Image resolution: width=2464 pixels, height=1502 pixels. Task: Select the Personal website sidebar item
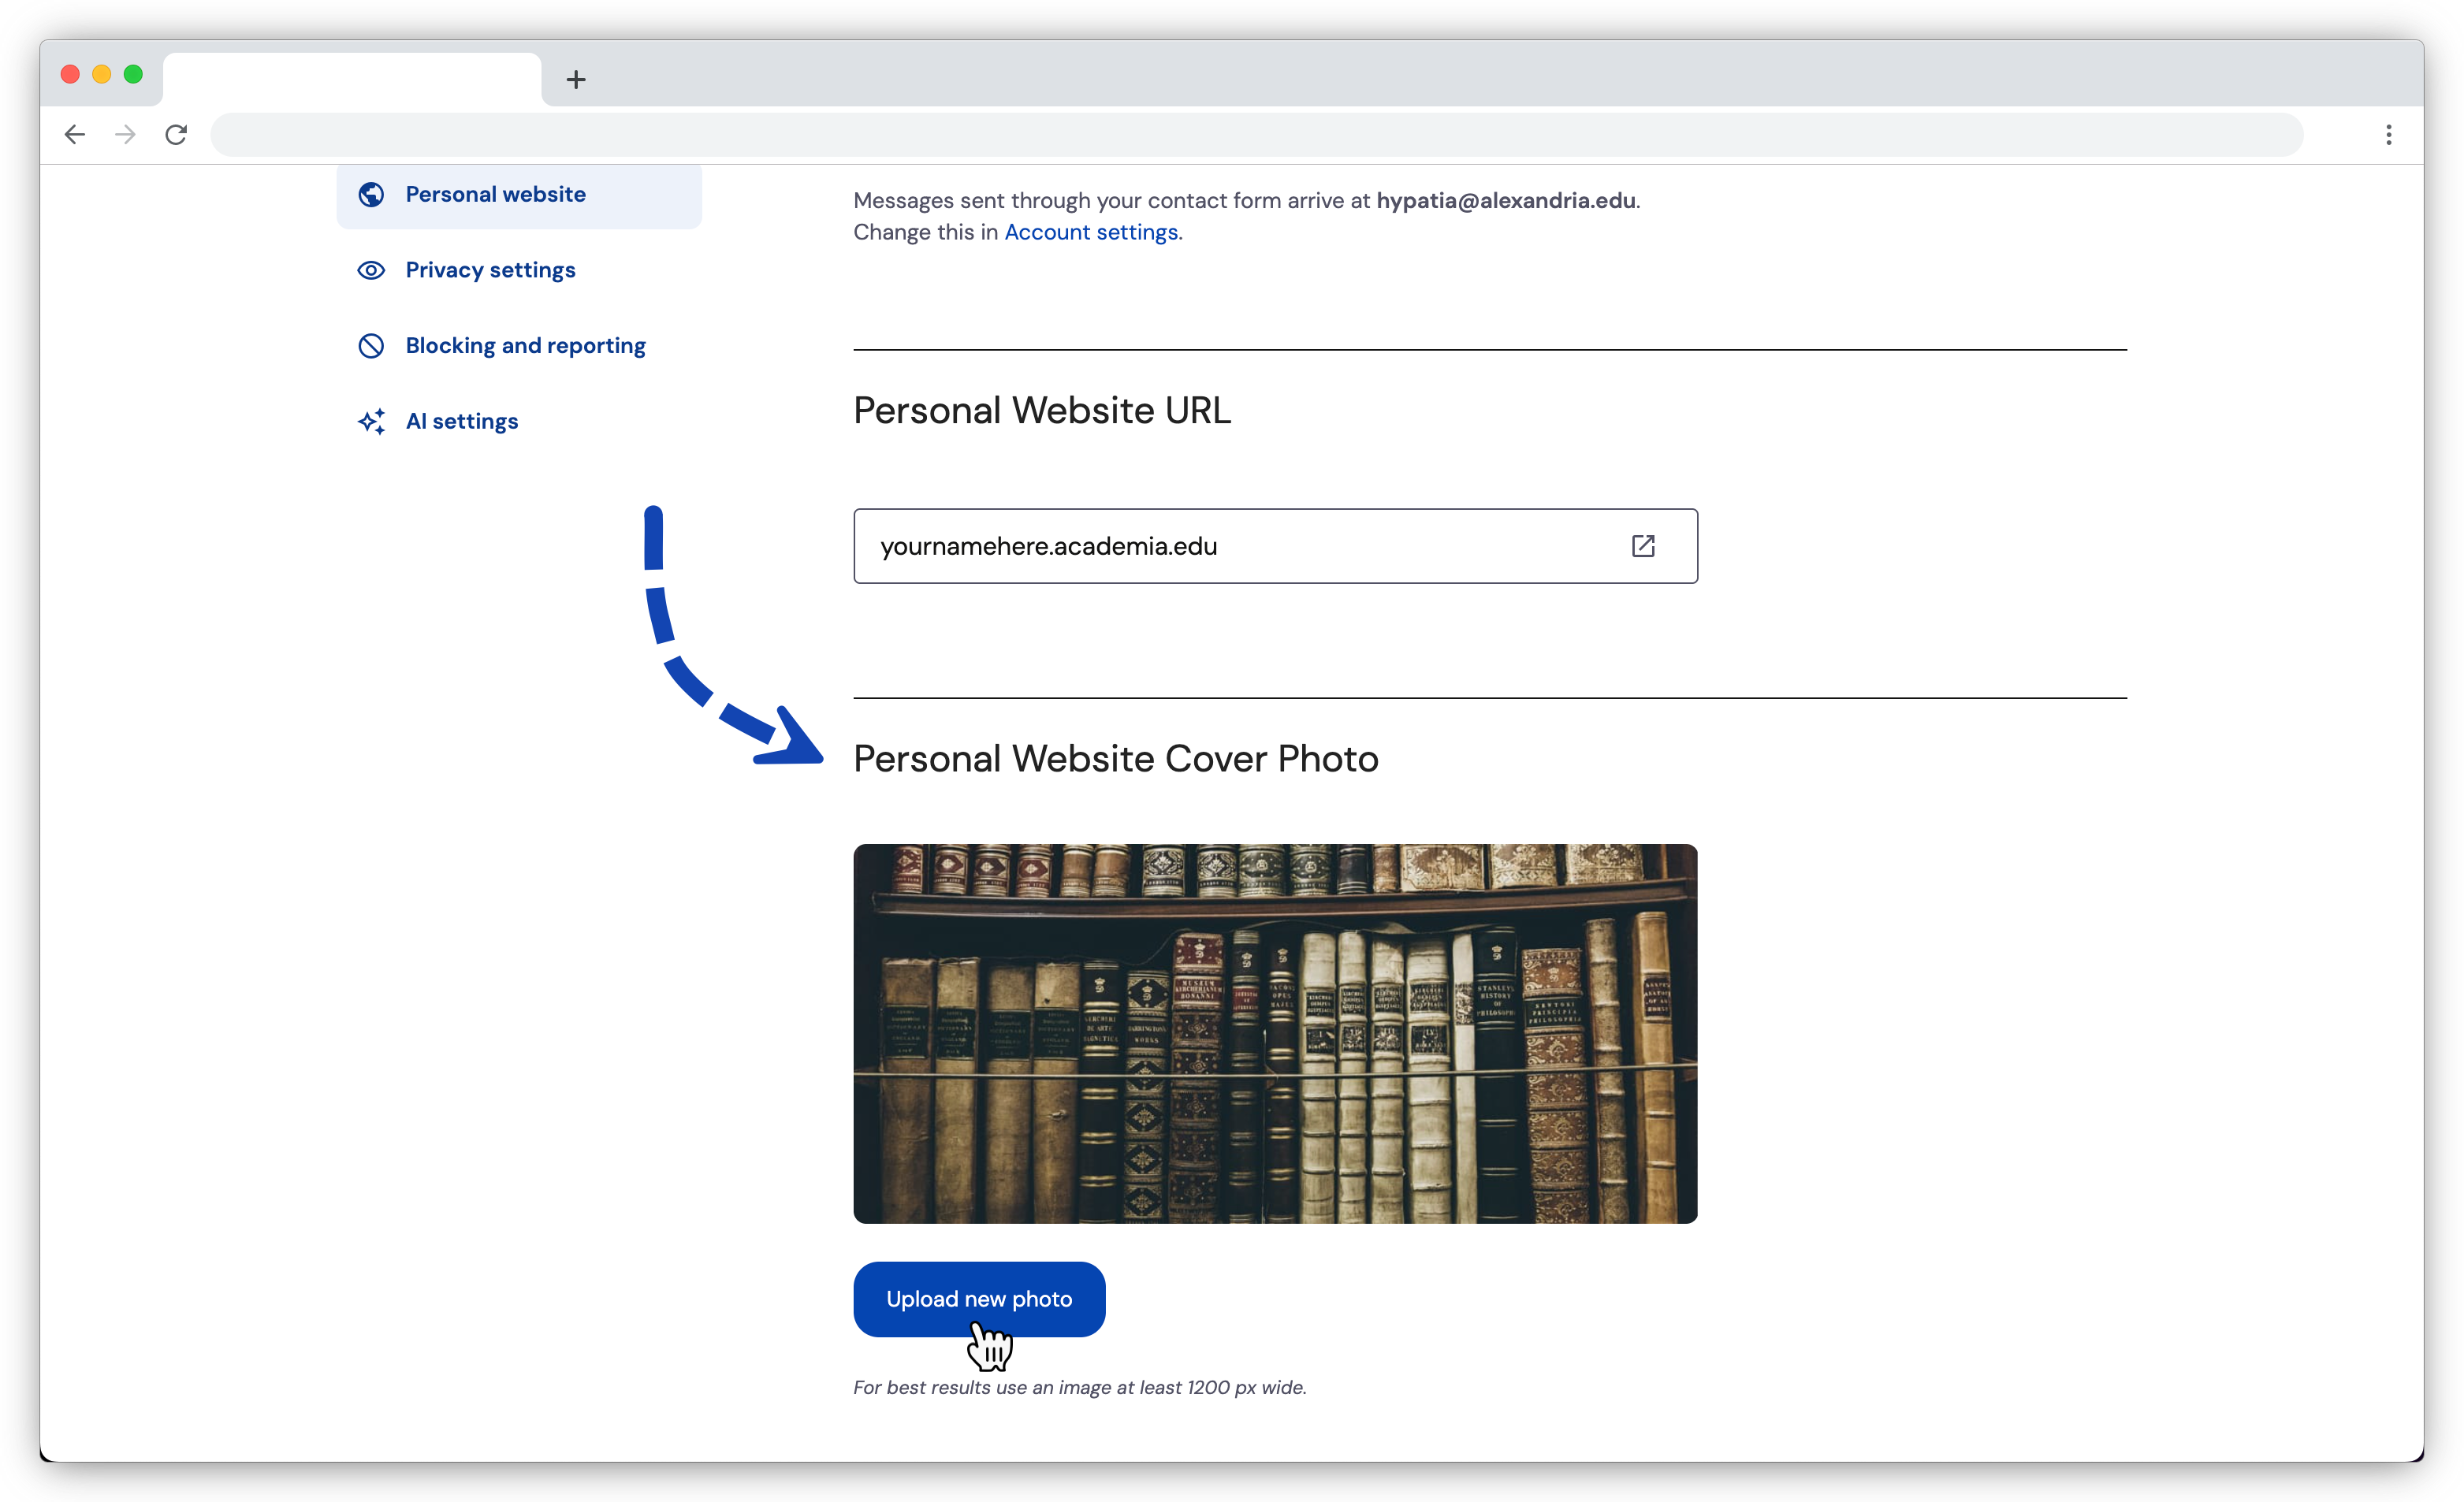[519, 195]
